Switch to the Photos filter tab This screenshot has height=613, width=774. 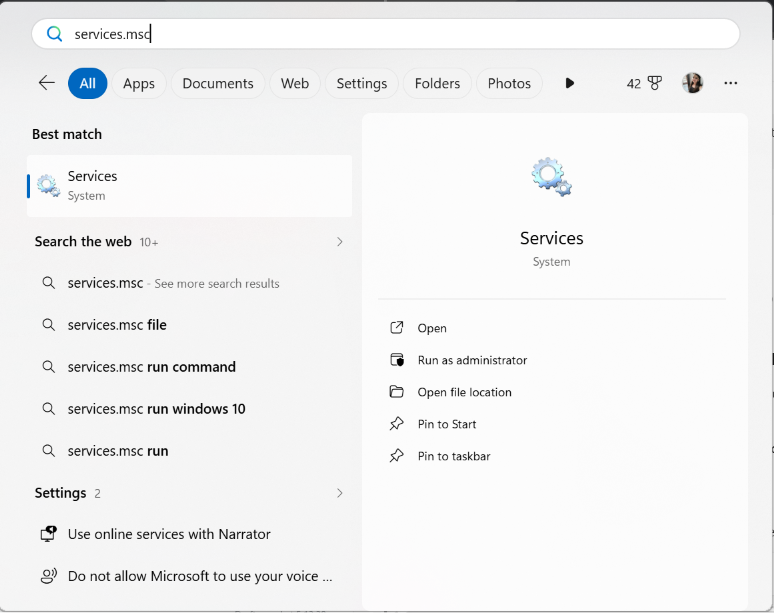pyautogui.click(x=509, y=83)
